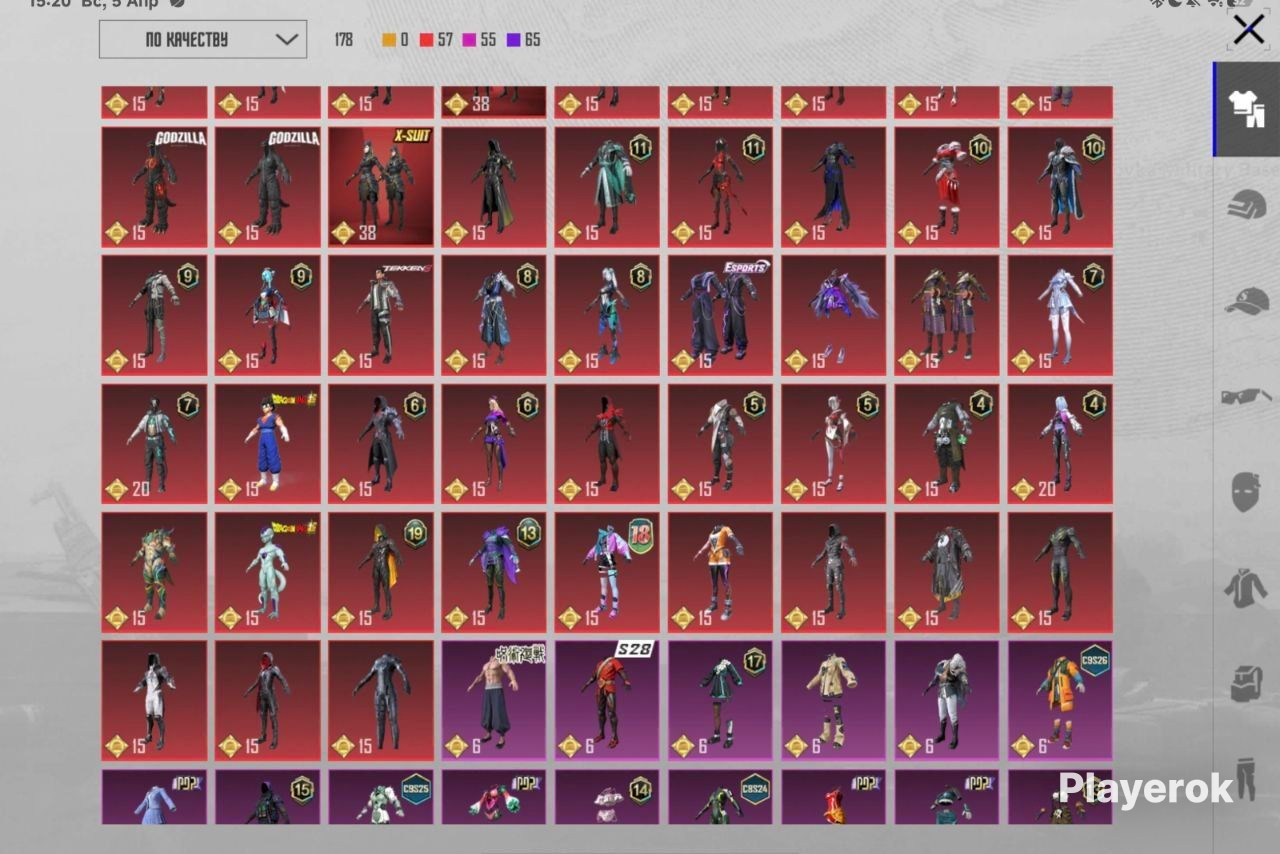The image size is (1280, 854).
Task: Select the outfit with the 14 badge
Action: pyautogui.click(x=607, y=797)
